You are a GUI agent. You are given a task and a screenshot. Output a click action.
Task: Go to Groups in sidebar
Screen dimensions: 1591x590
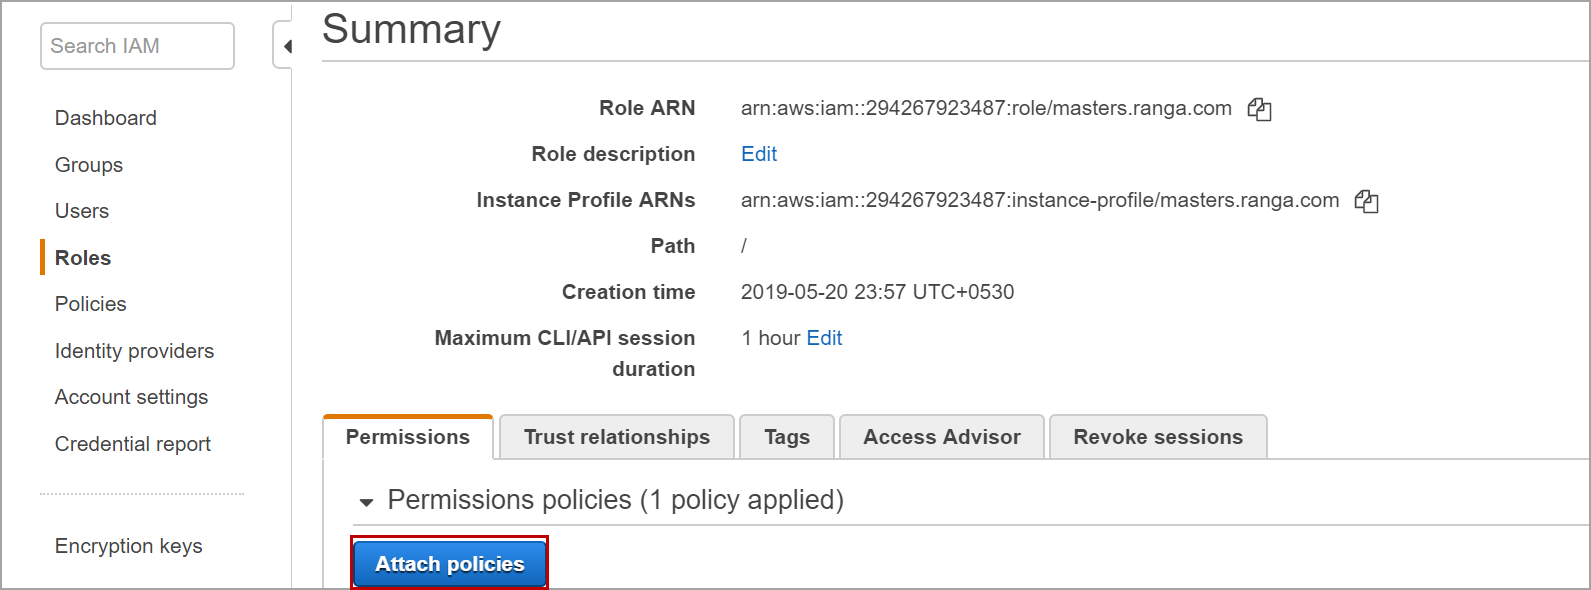(x=89, y=165)
